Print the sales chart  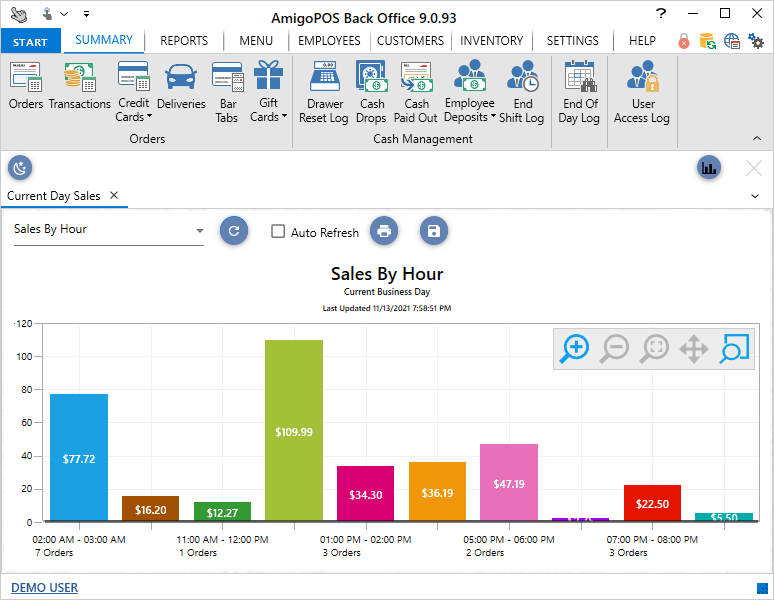point(384,231)
